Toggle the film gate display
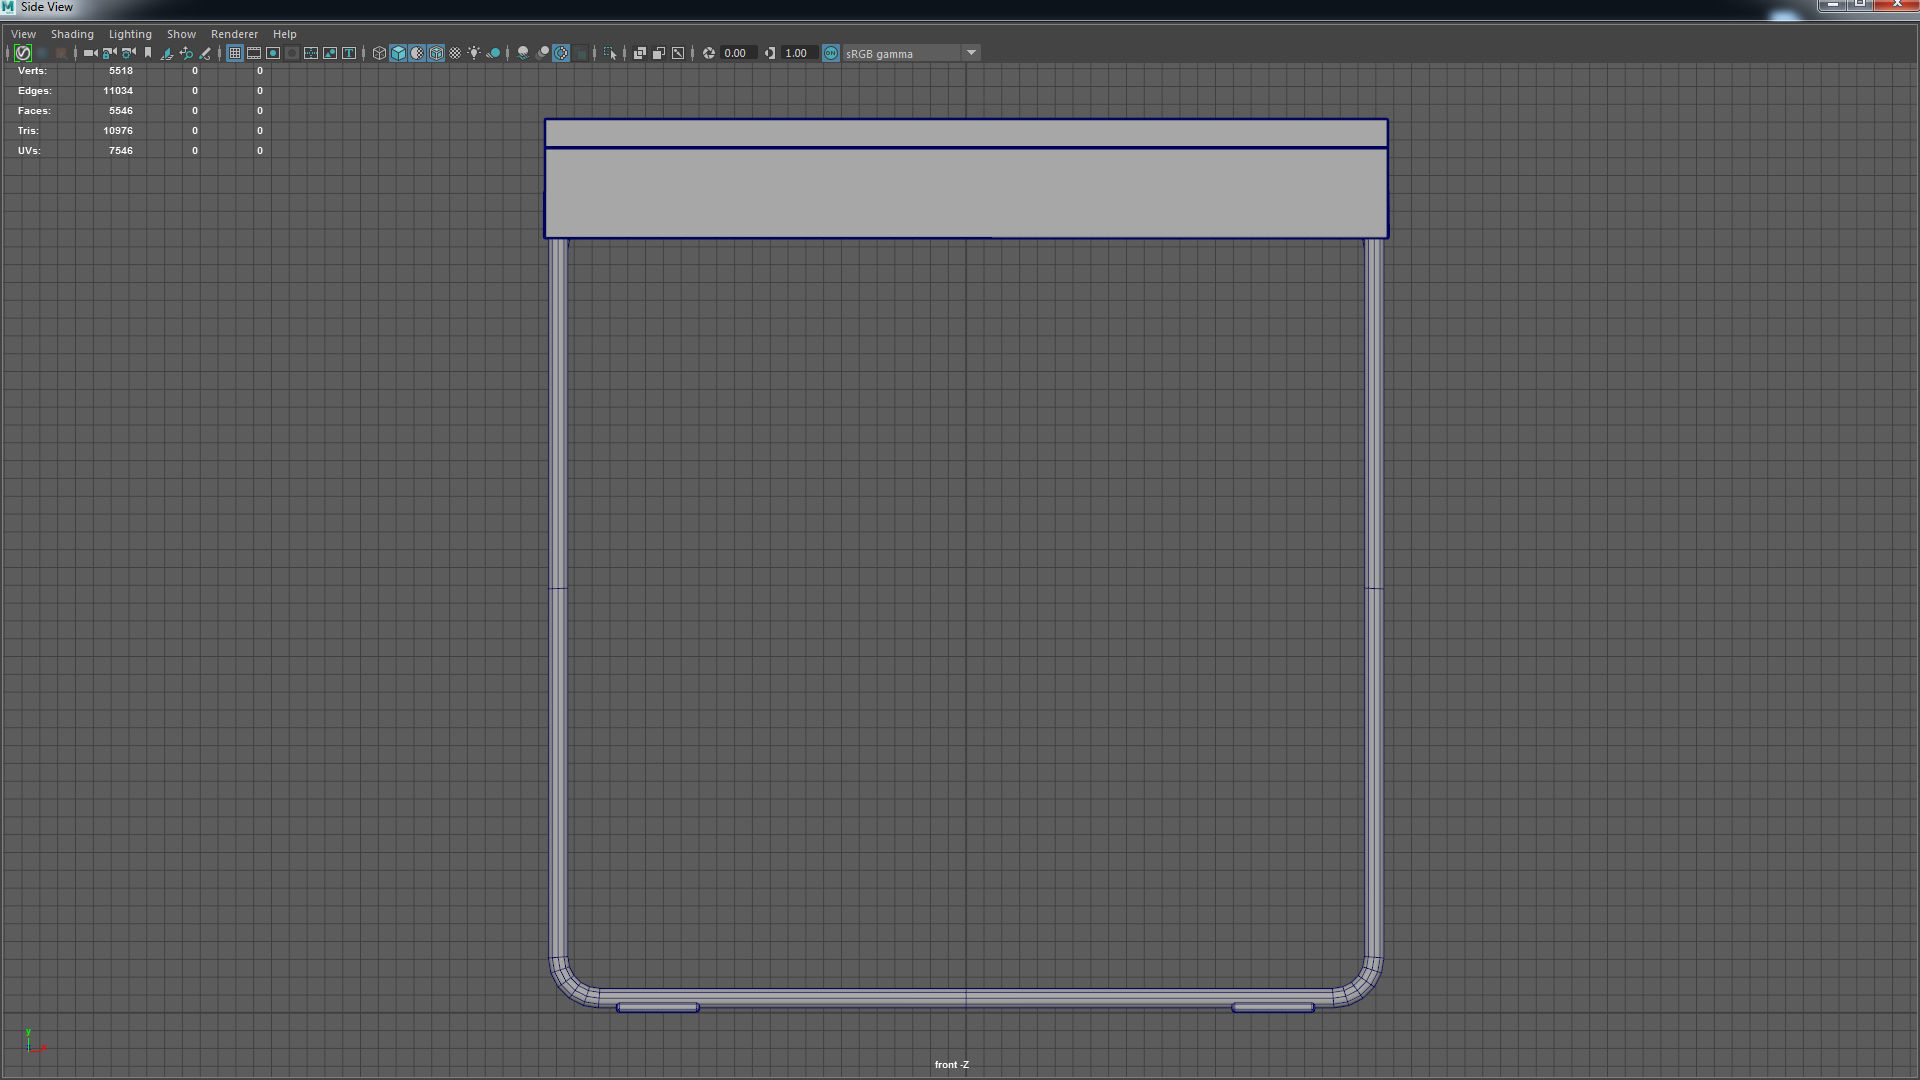Viewport: 1920px width, 1080px height. pos(254,53)
